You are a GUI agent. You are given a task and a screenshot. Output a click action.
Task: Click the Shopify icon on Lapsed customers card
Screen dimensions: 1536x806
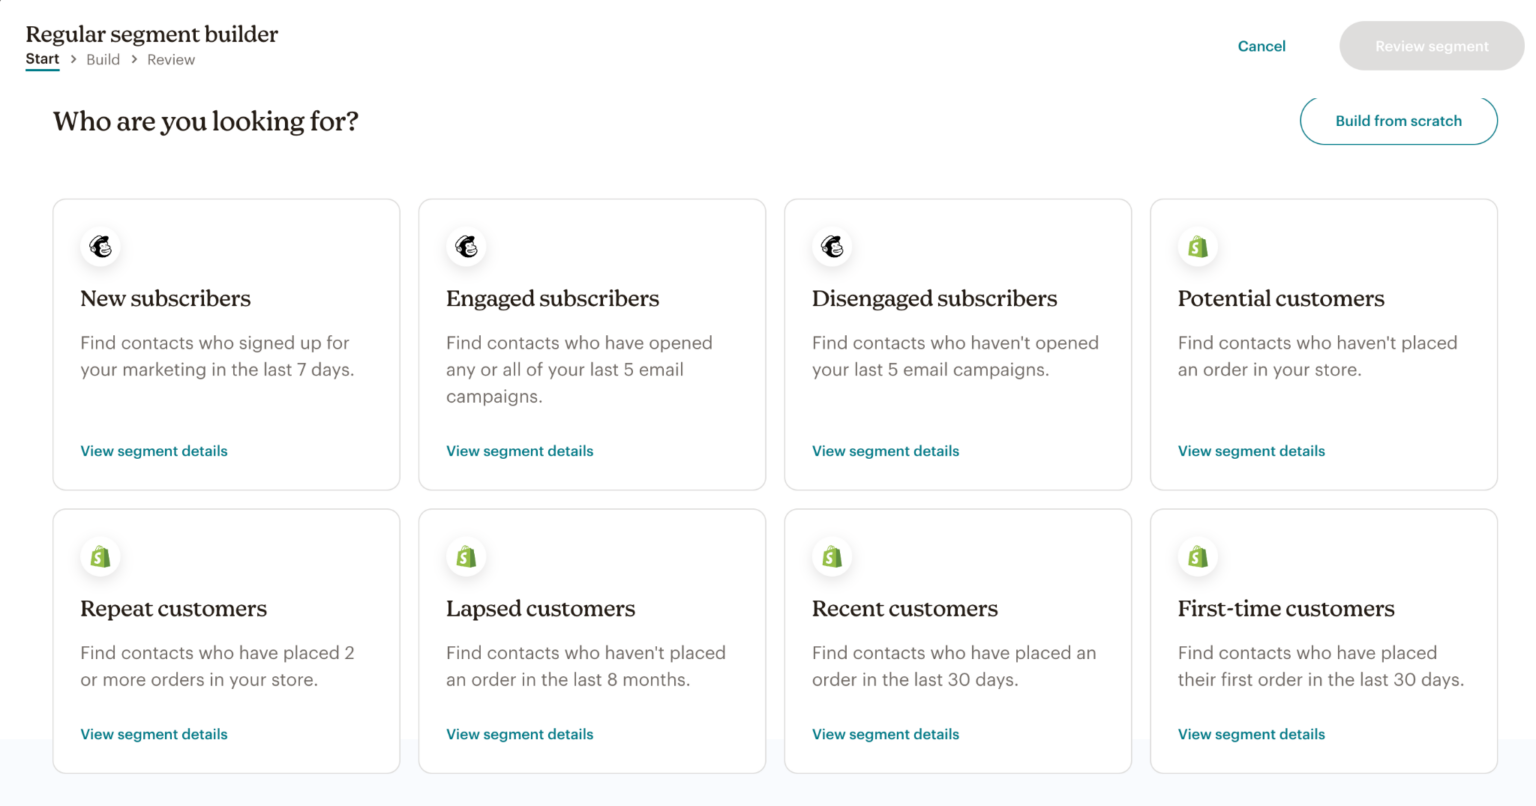pyautogui.click(x=466, y=557)
